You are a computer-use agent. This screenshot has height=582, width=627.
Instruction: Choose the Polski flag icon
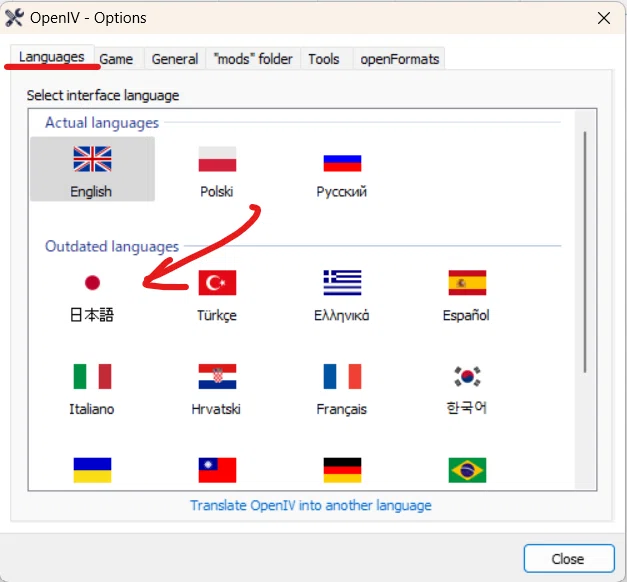[217, 159]
